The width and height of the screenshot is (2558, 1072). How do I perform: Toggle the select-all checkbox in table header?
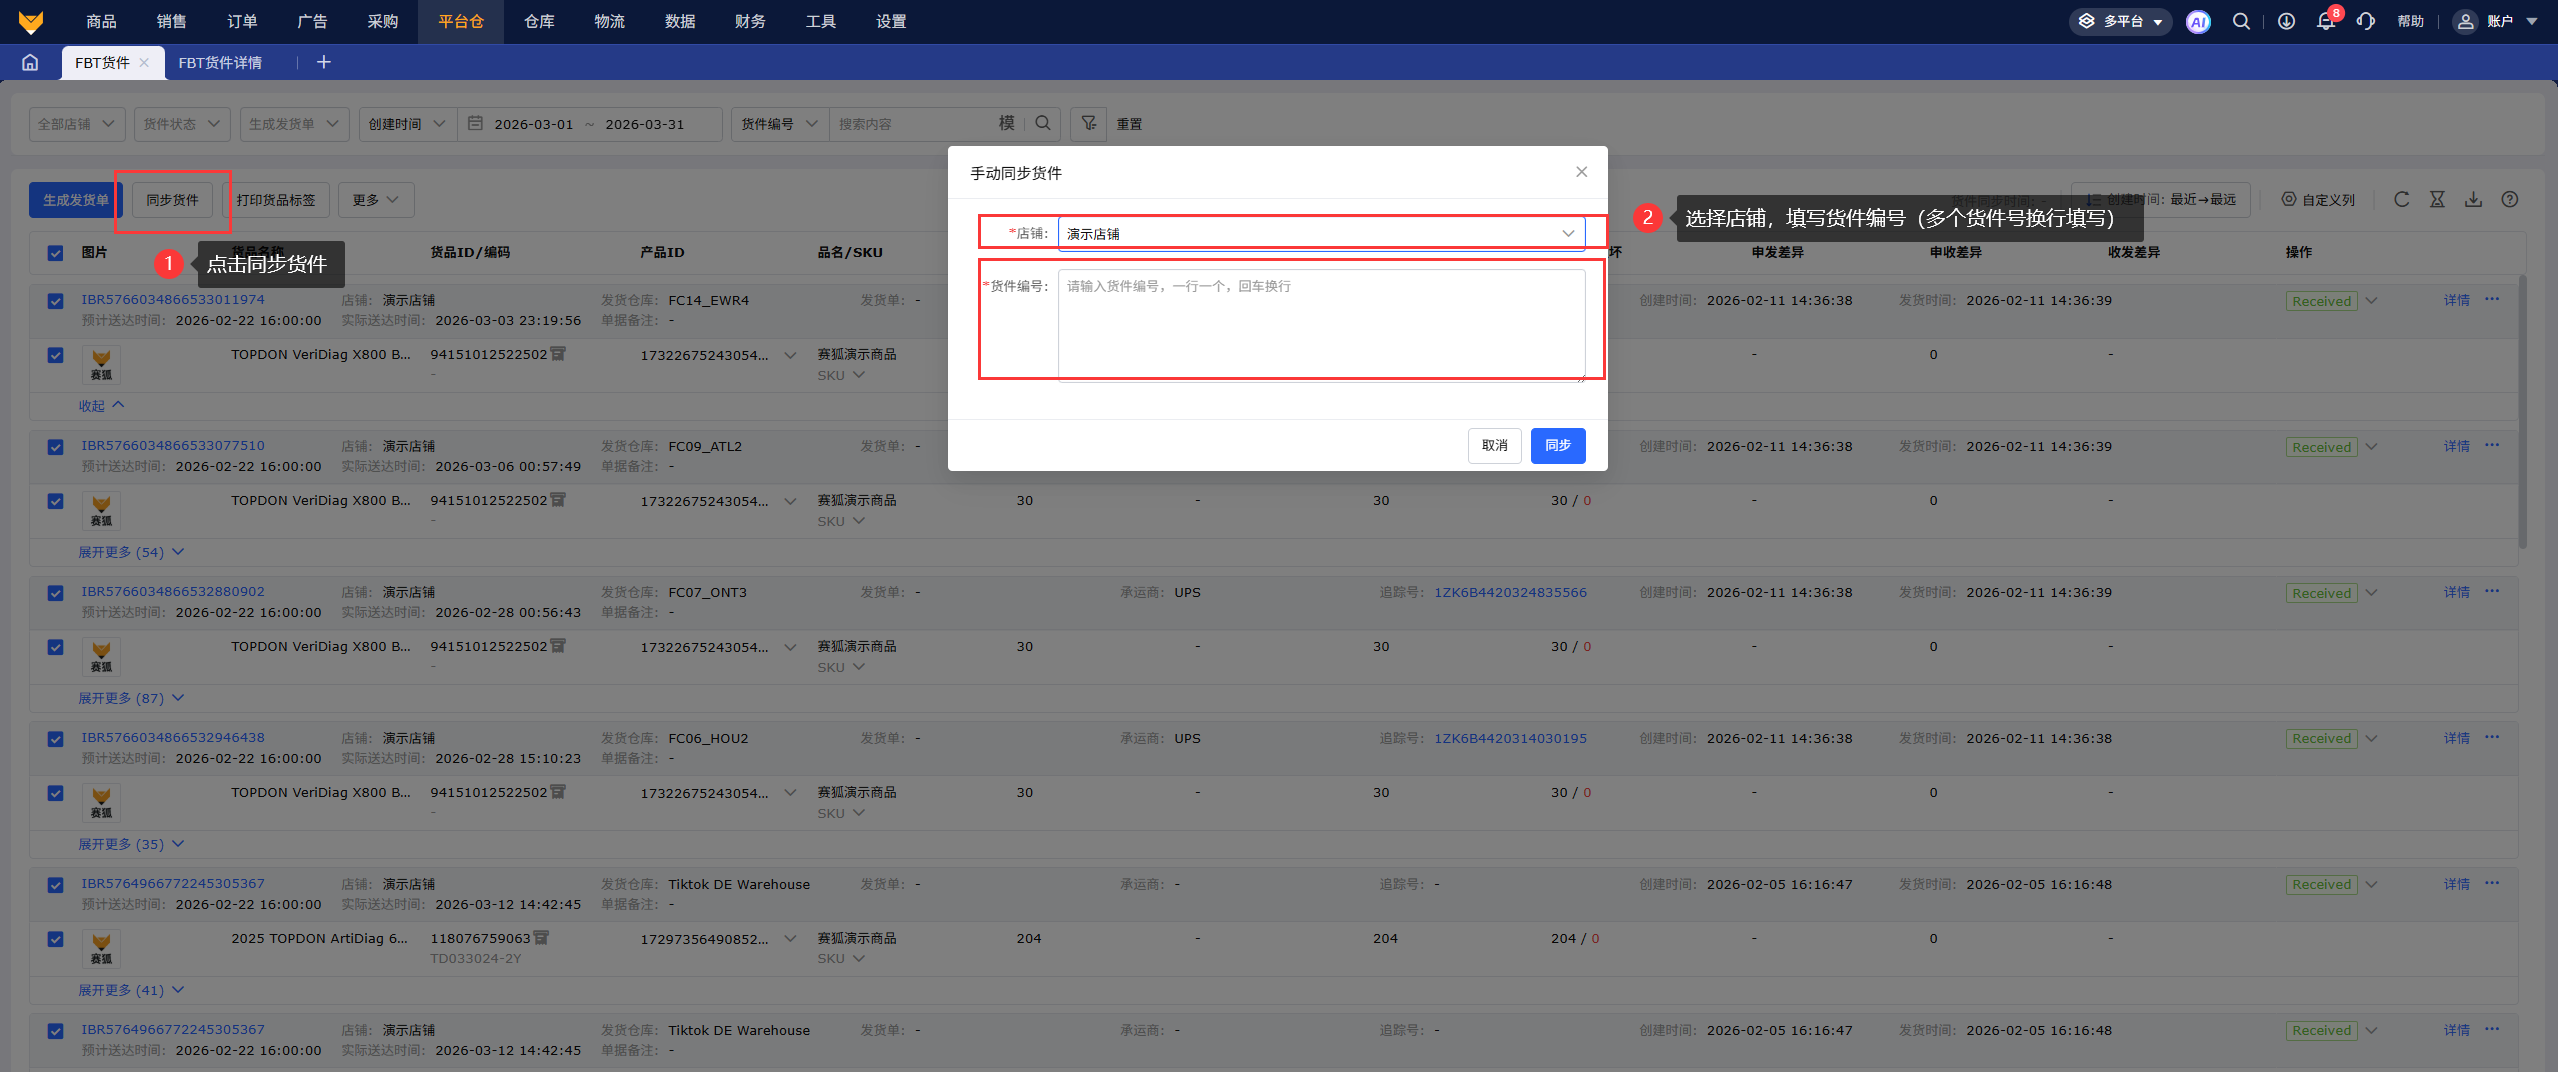pyautogui.click(x=55, y=253)
